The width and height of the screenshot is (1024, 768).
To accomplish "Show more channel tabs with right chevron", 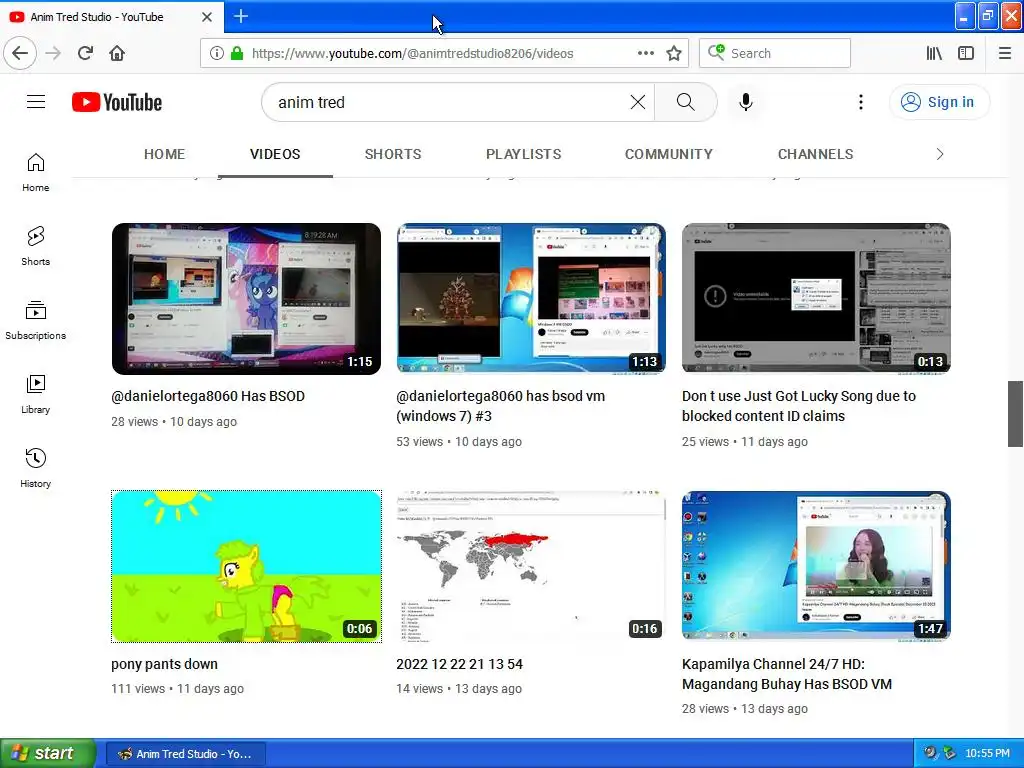I will [939, 154].
